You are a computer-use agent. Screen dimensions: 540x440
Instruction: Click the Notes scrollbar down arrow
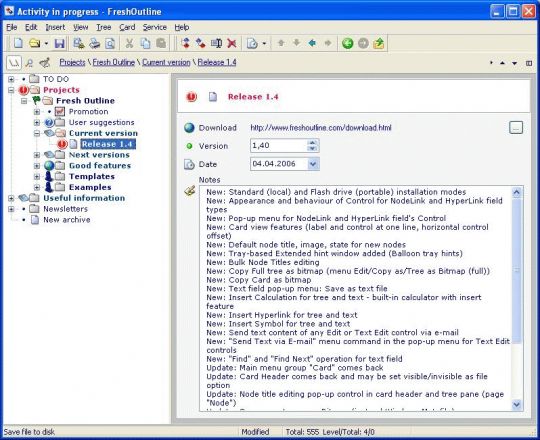pyautogui.click(x=517, y=405)
